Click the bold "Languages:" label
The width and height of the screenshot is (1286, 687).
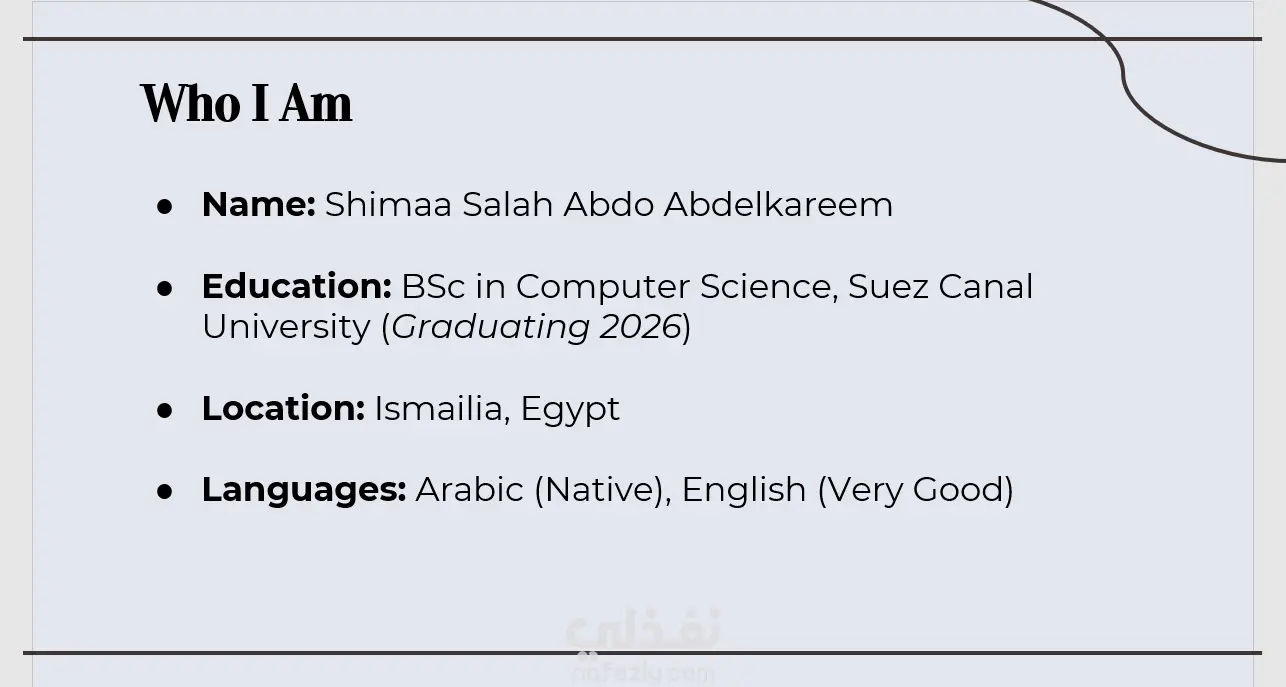tap(304, 489)
